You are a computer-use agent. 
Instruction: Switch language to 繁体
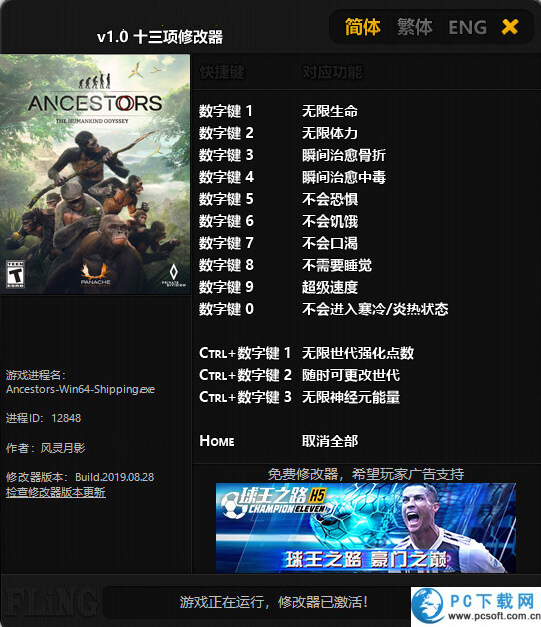[x=415, y=27]
